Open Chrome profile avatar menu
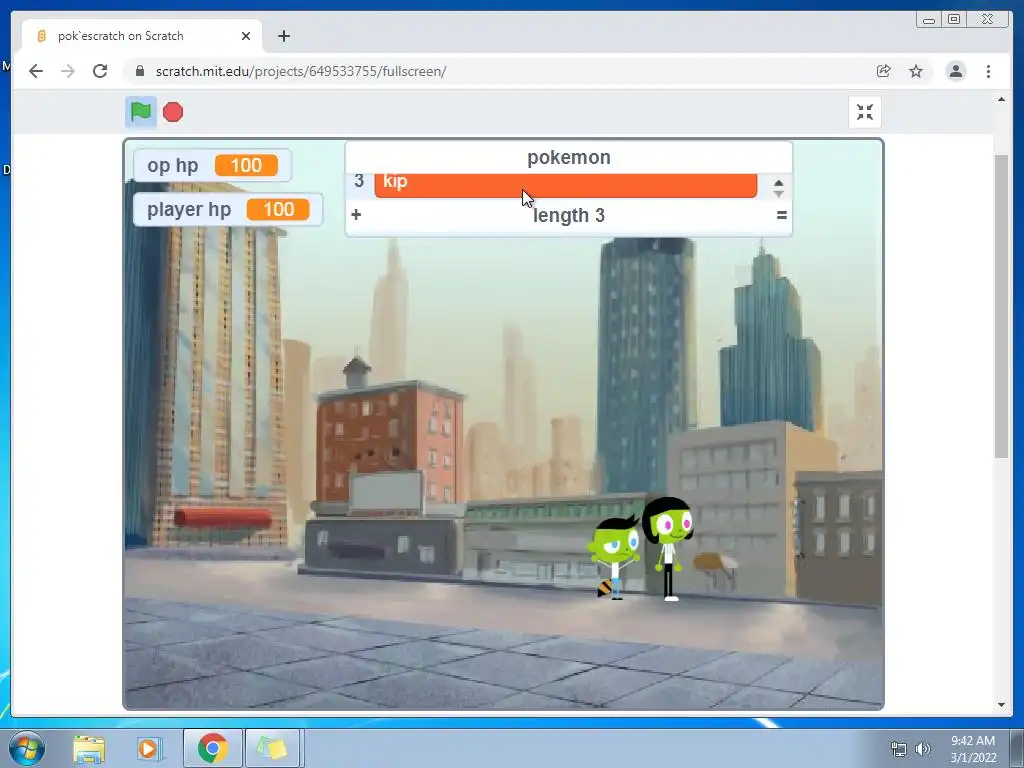 pos(955,71)
